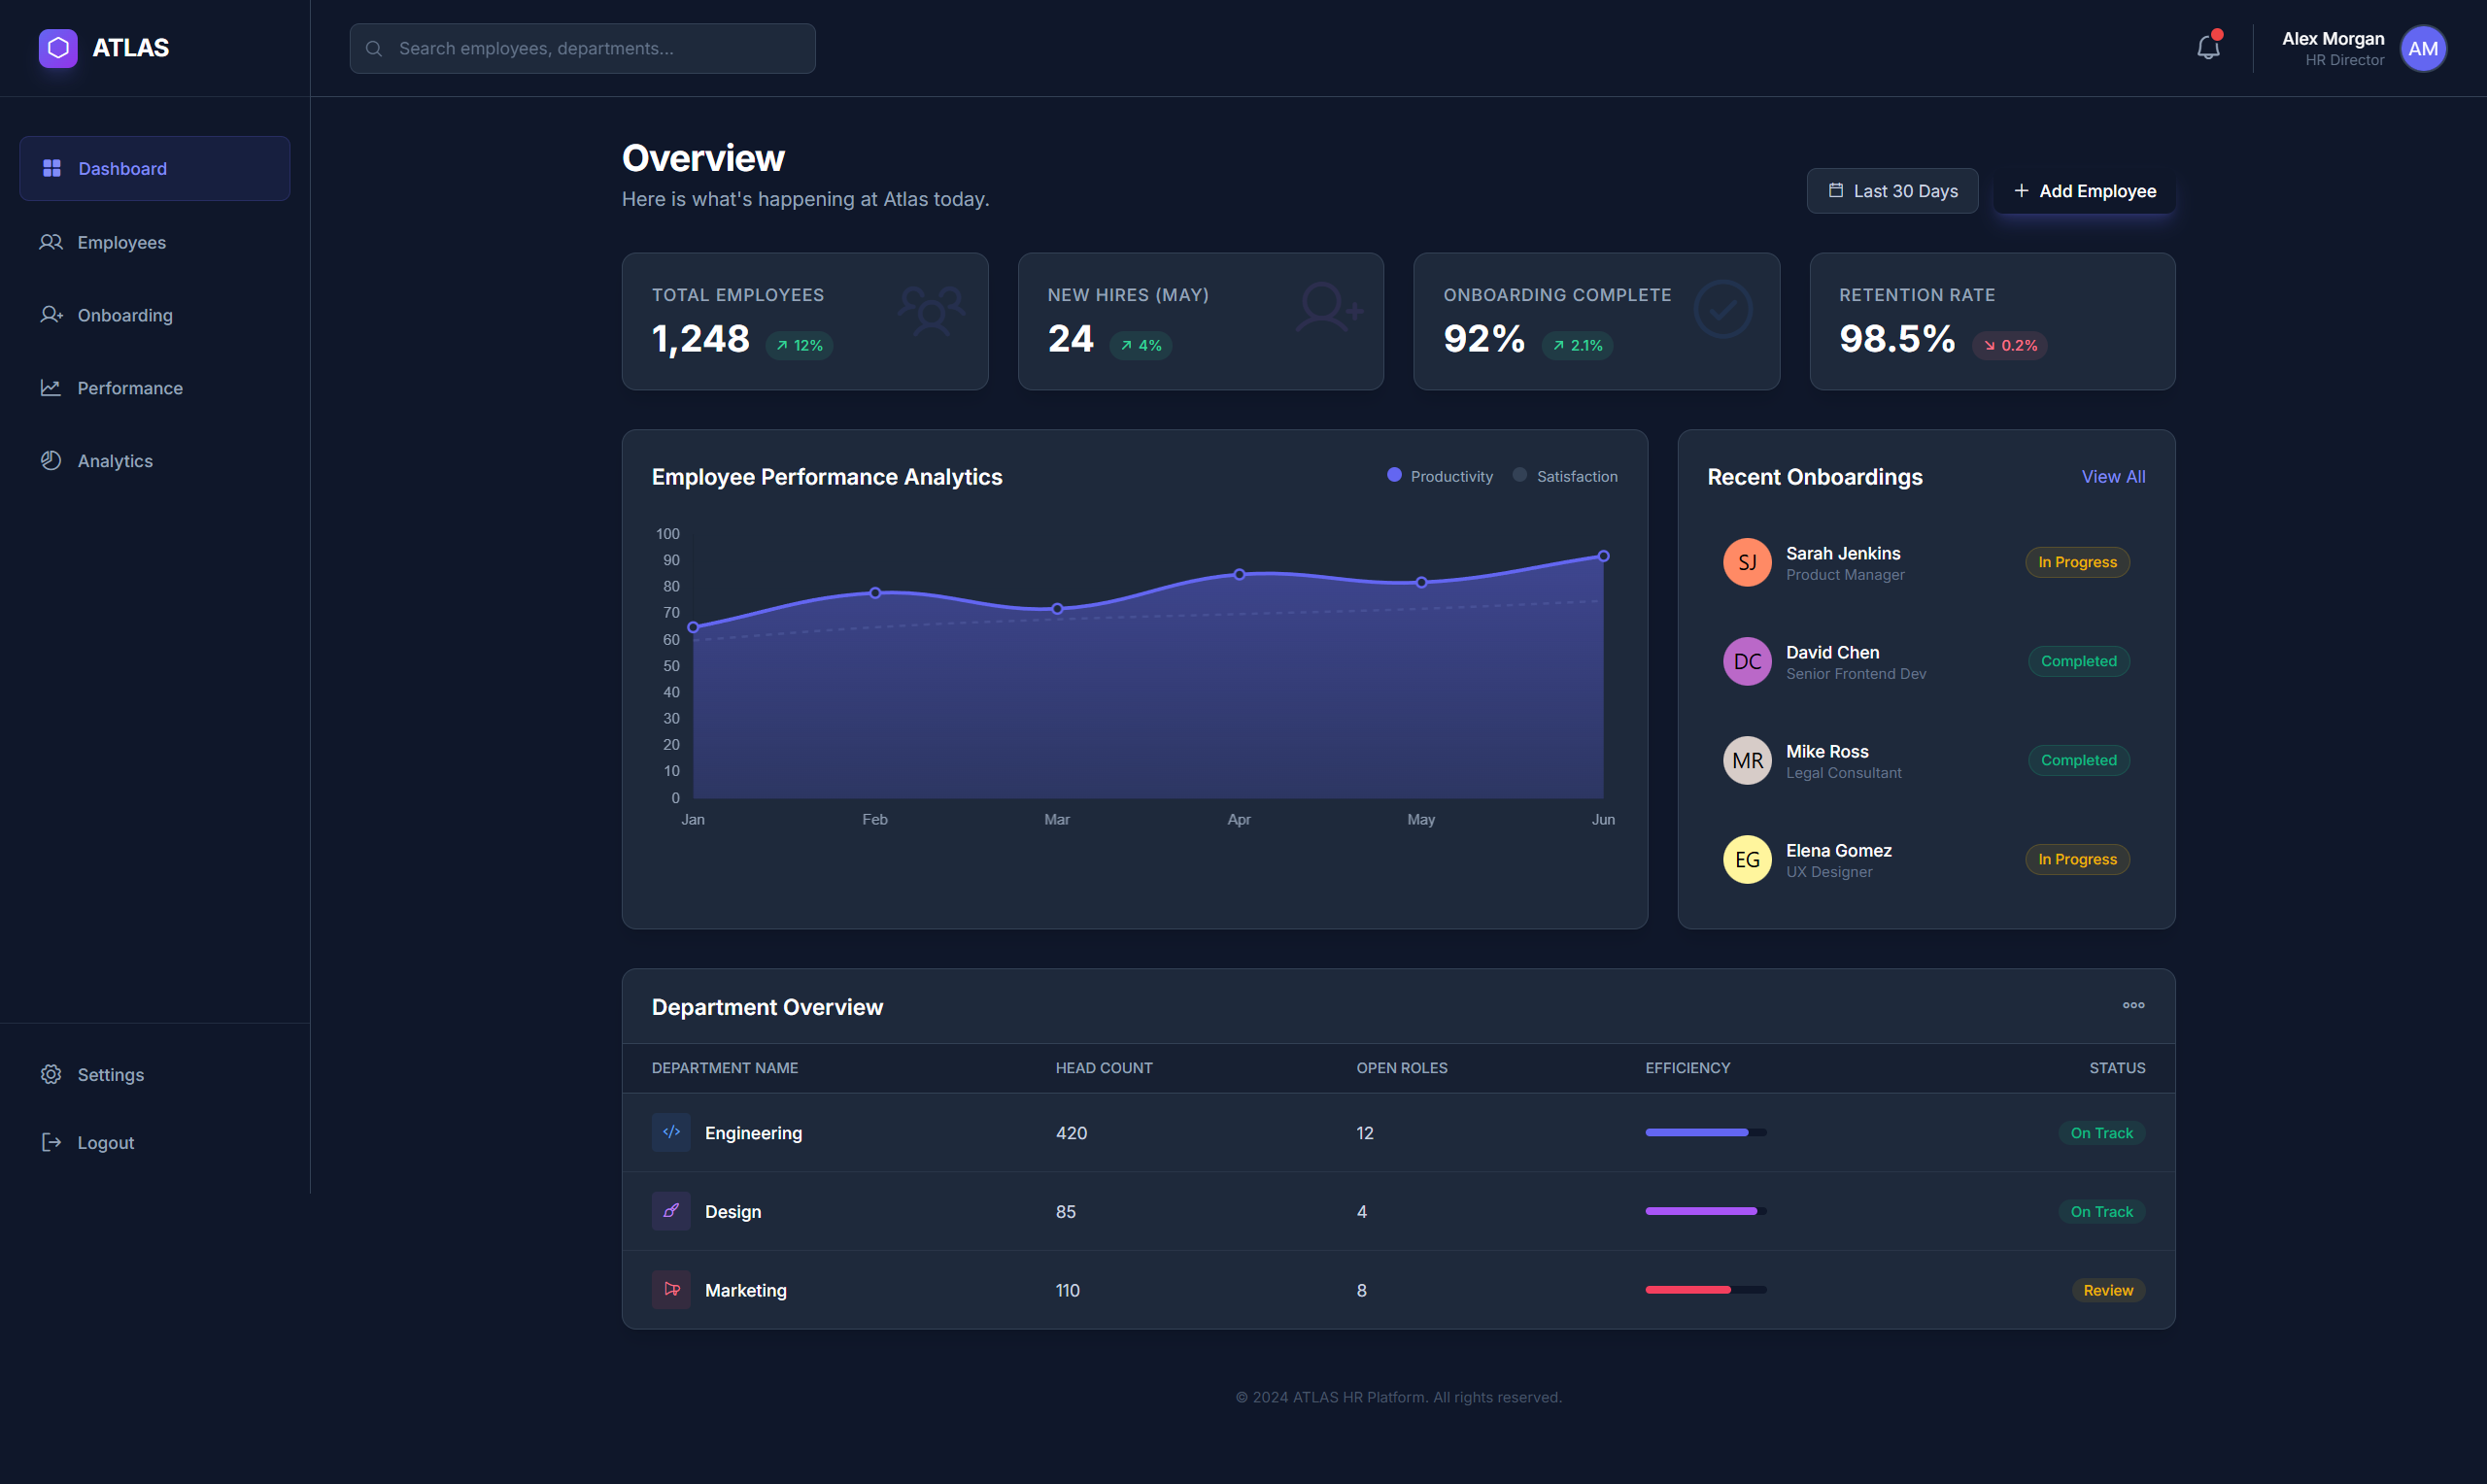Viewport: 2487px width, 1484px height.
Task: Toggle the Satisfaction legend indicator
Action: [x=1519, y=475]
